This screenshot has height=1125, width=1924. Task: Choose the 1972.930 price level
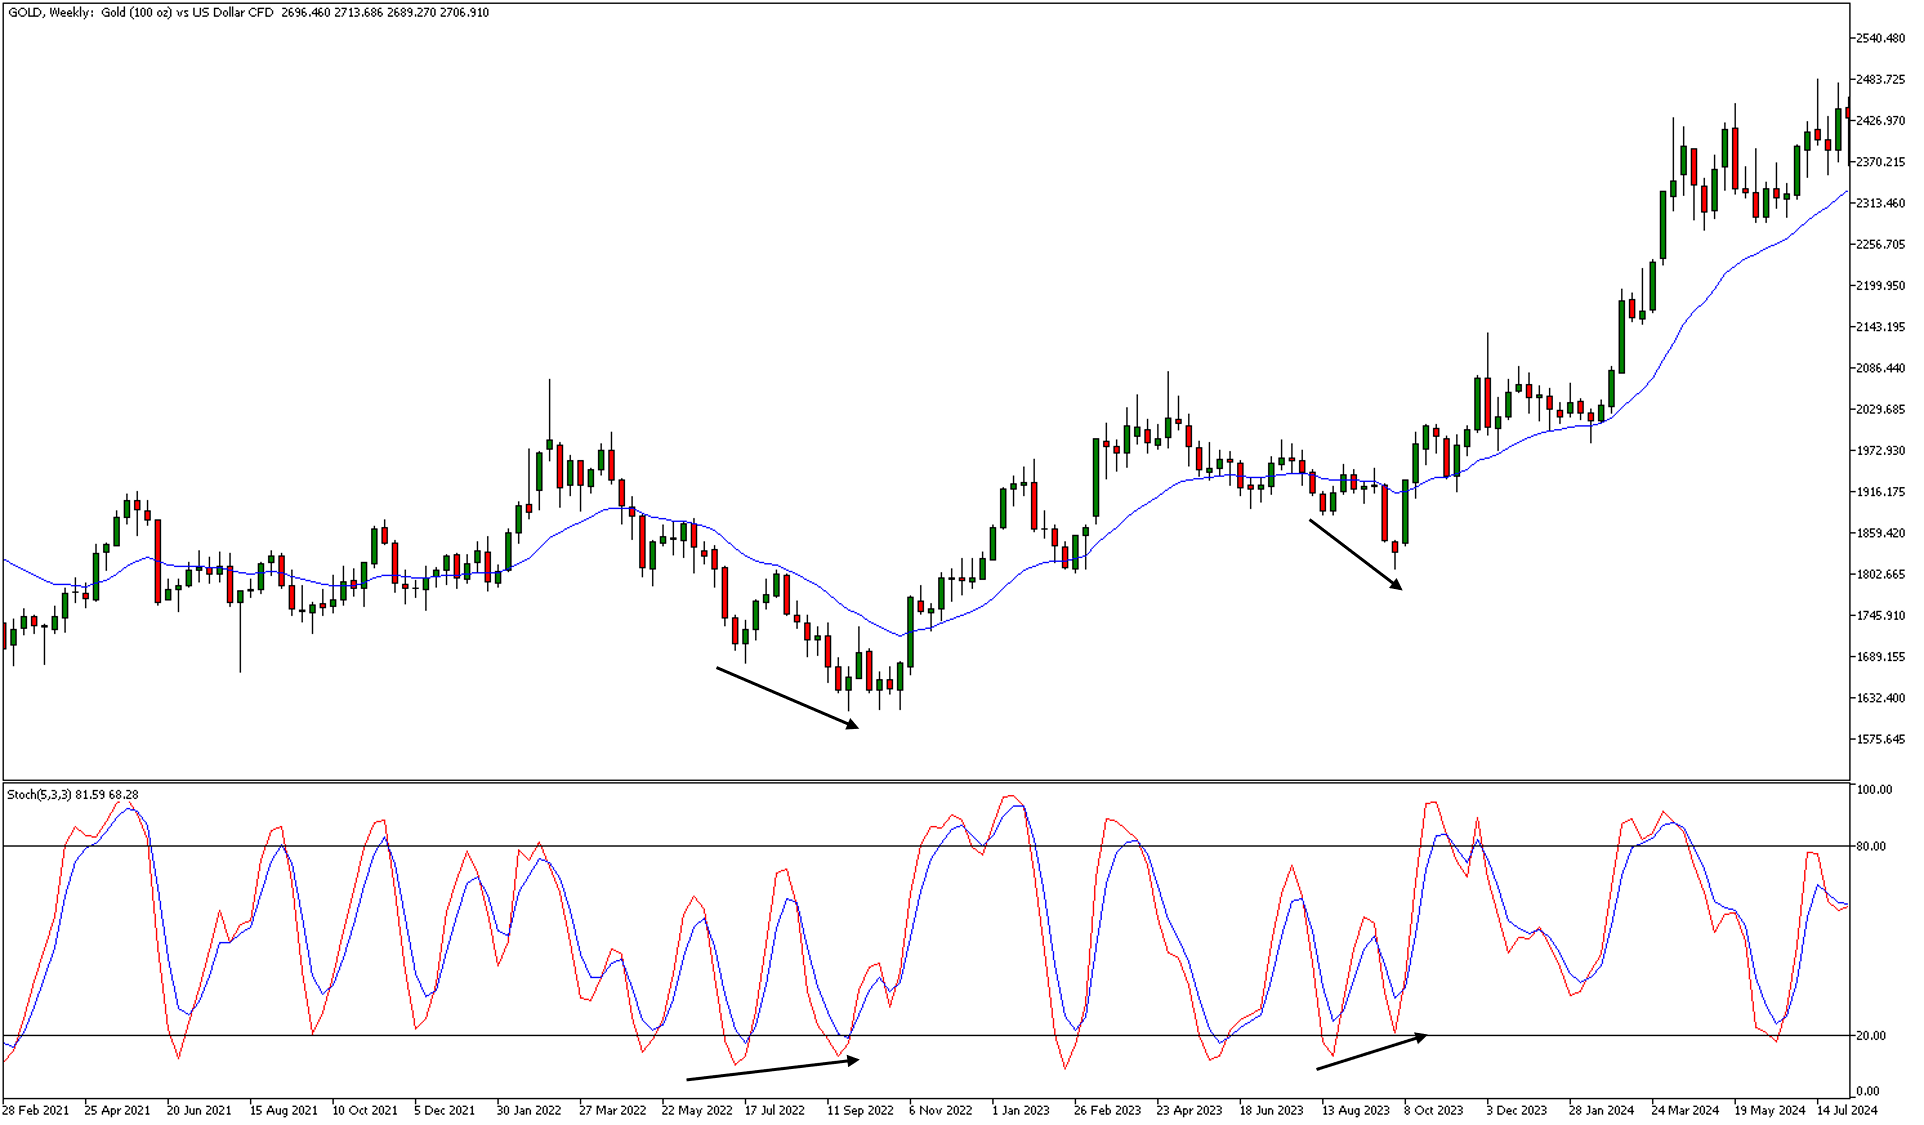click(x=1880, y=451)
